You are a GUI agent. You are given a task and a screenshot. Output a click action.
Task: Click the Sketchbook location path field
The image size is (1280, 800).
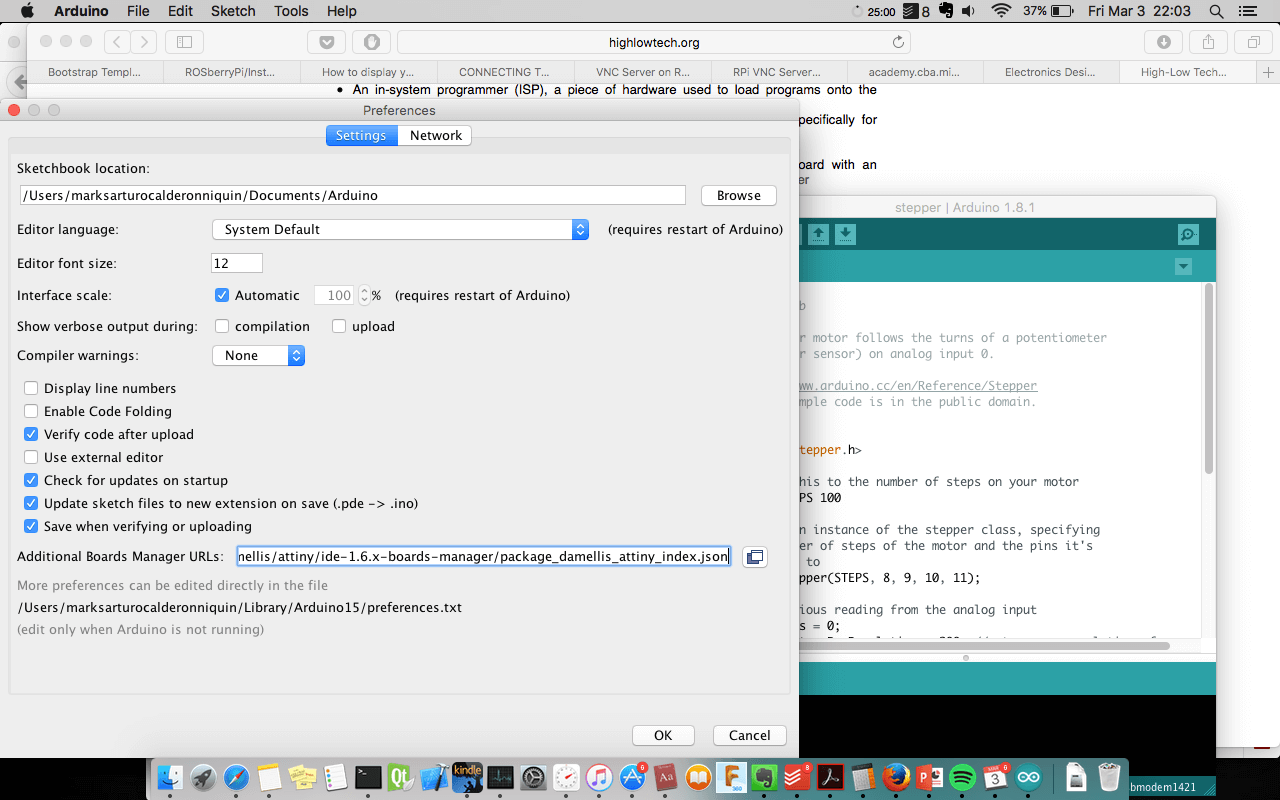353,195
